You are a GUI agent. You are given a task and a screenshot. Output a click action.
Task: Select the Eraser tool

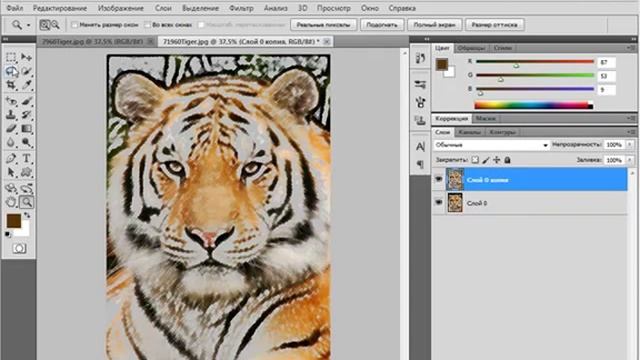point(11,129)
